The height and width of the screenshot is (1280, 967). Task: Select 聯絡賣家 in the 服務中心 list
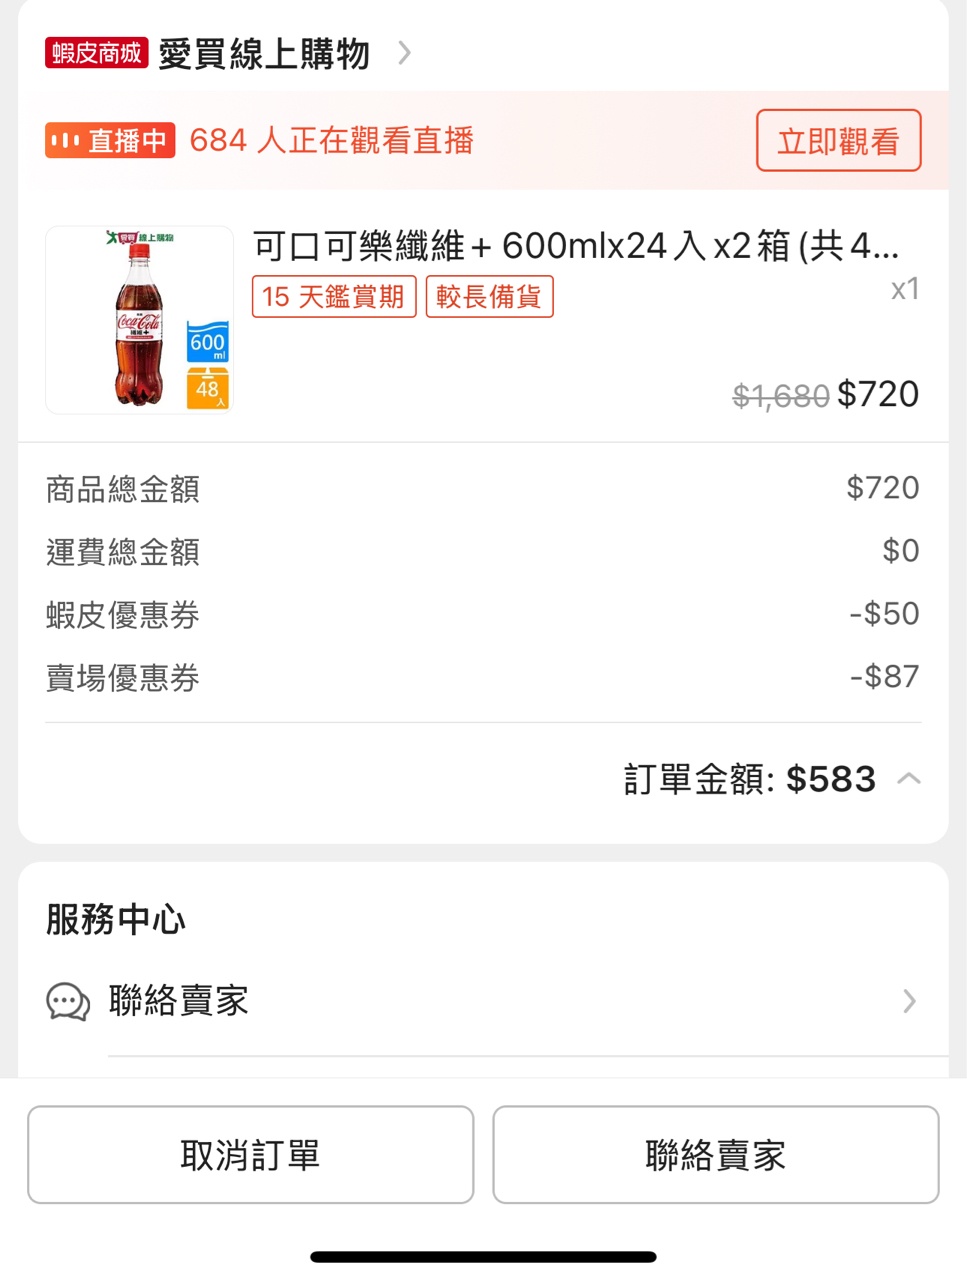(179, 1001)
